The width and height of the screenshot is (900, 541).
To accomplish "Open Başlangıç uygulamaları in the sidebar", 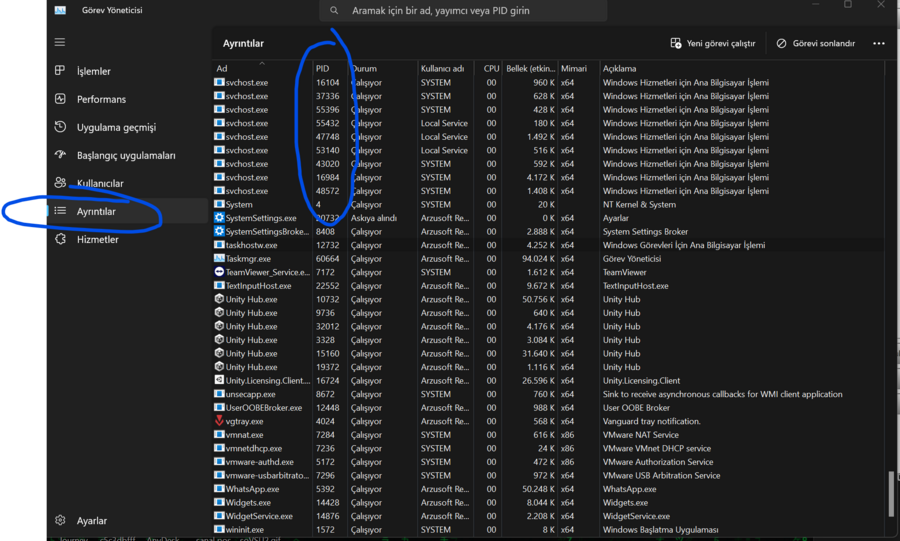I will (x=125, y=156).
